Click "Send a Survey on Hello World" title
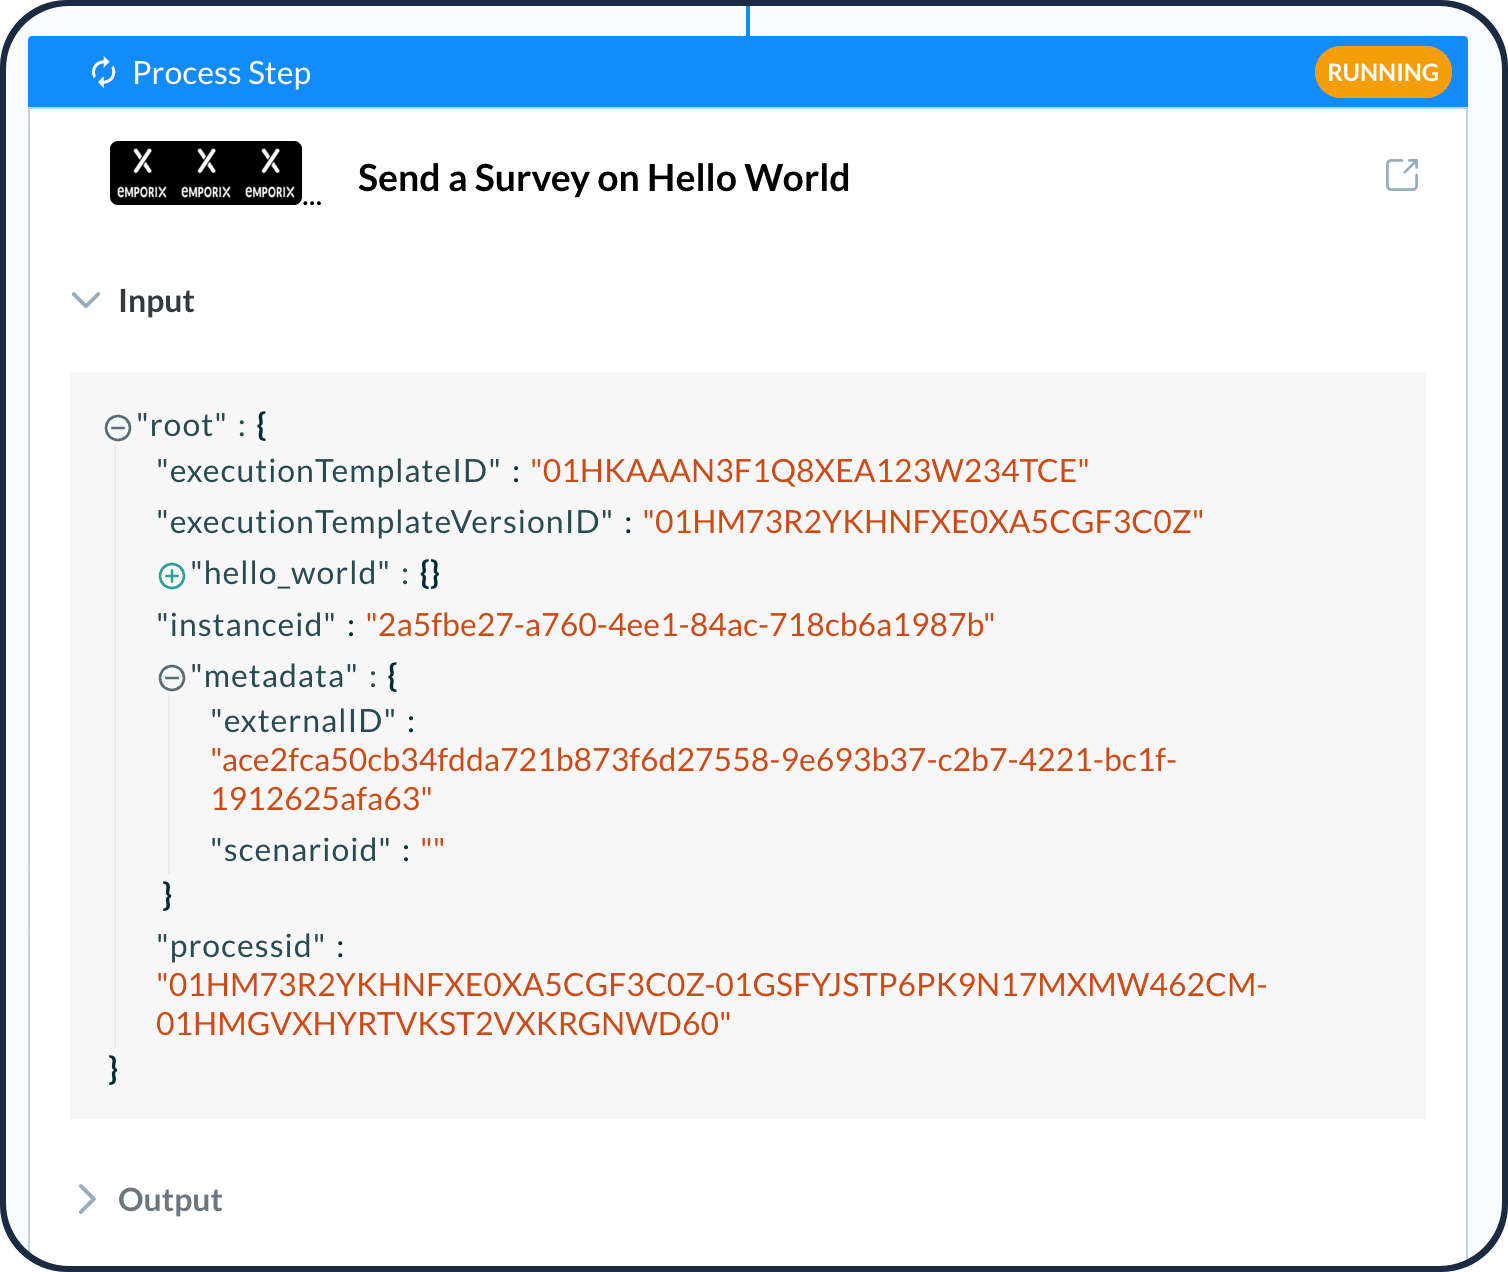 point(603,178)
